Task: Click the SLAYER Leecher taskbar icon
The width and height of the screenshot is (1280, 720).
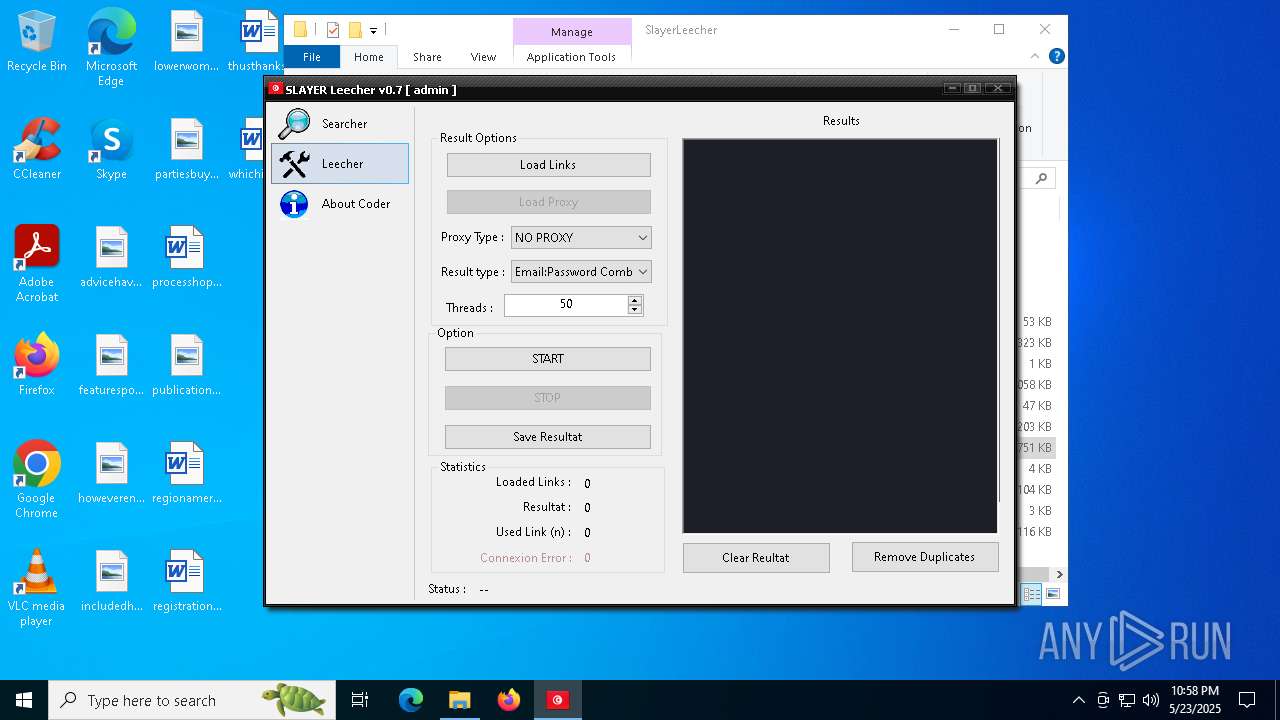Action: (558, 700)
